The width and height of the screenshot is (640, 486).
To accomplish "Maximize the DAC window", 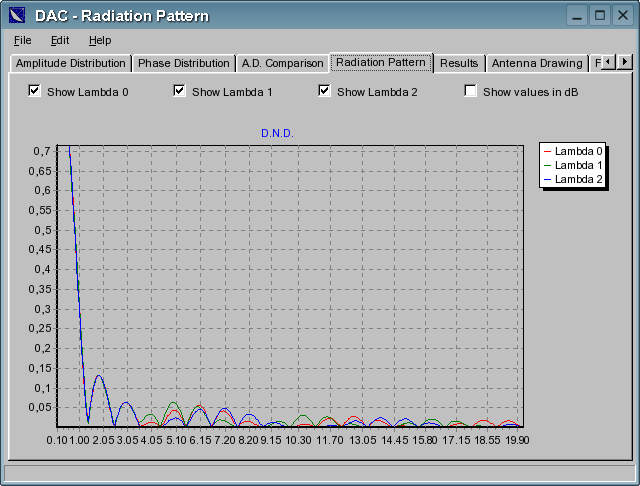I will (600, 16).
